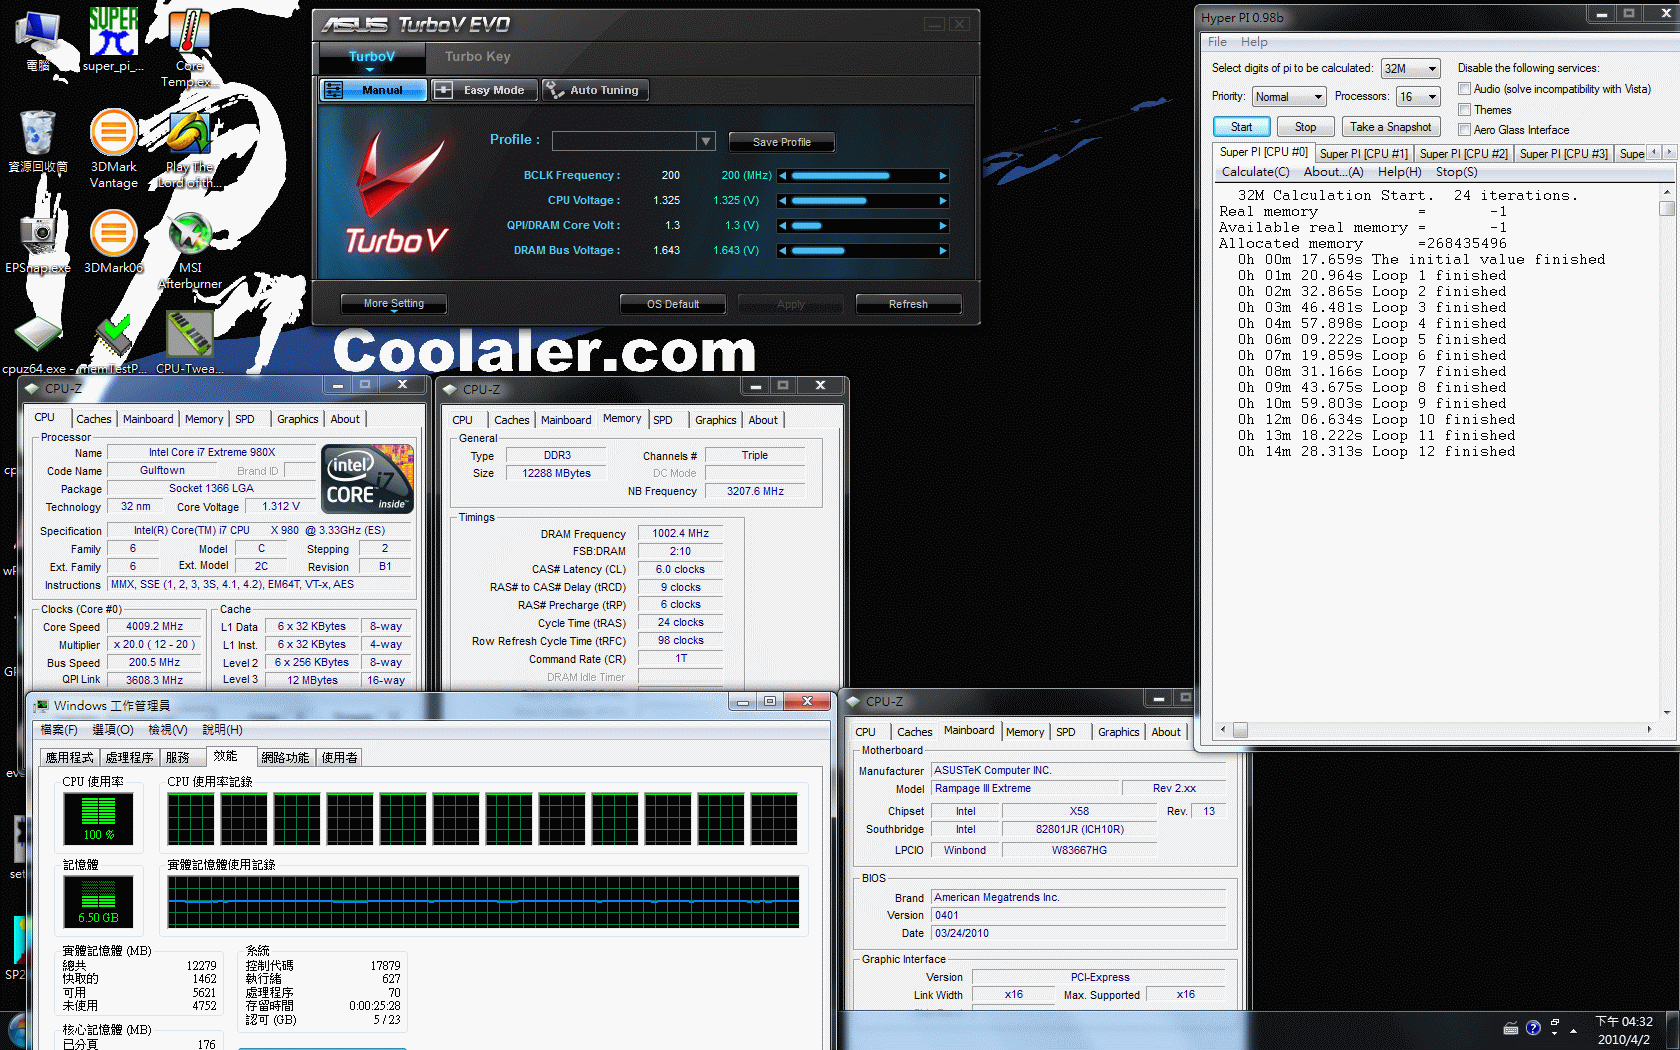Click the Auto Tuning icon in TurboV

coord(554,90)
